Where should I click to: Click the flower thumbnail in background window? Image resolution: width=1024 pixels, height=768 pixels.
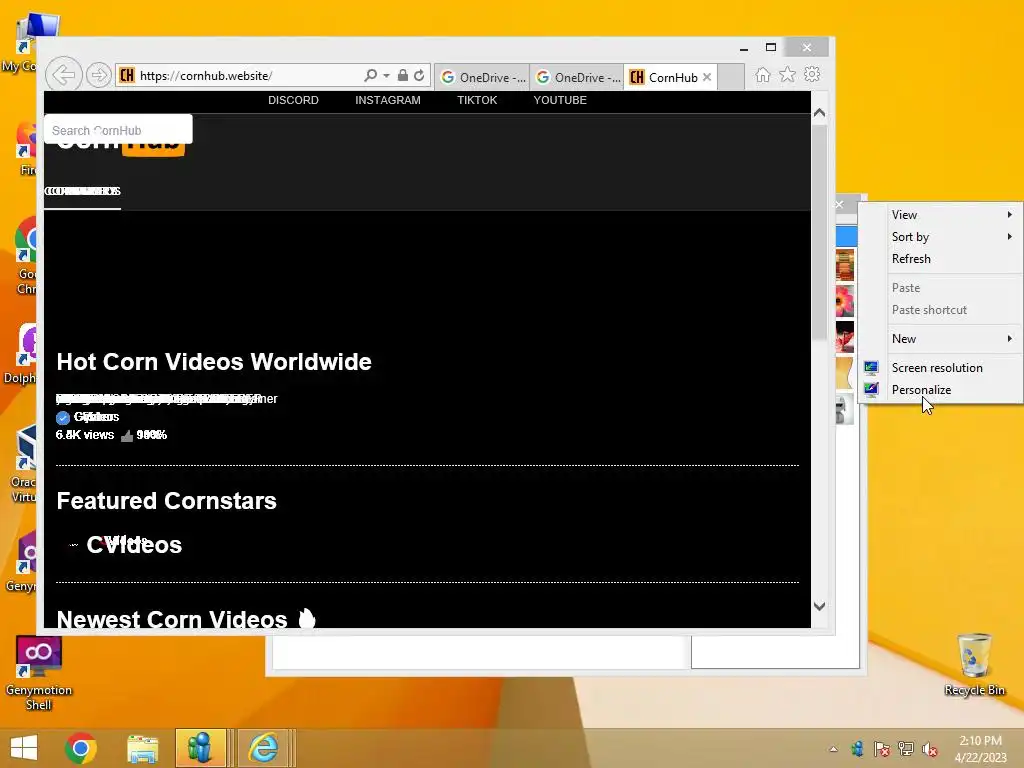(844, 301)
